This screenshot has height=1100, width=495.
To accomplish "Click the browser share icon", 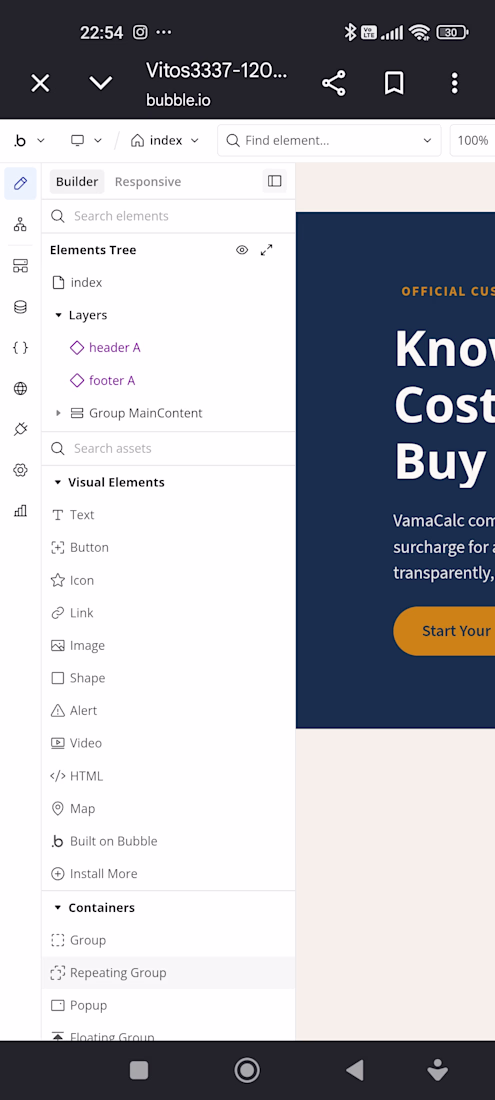I will 333,83.
